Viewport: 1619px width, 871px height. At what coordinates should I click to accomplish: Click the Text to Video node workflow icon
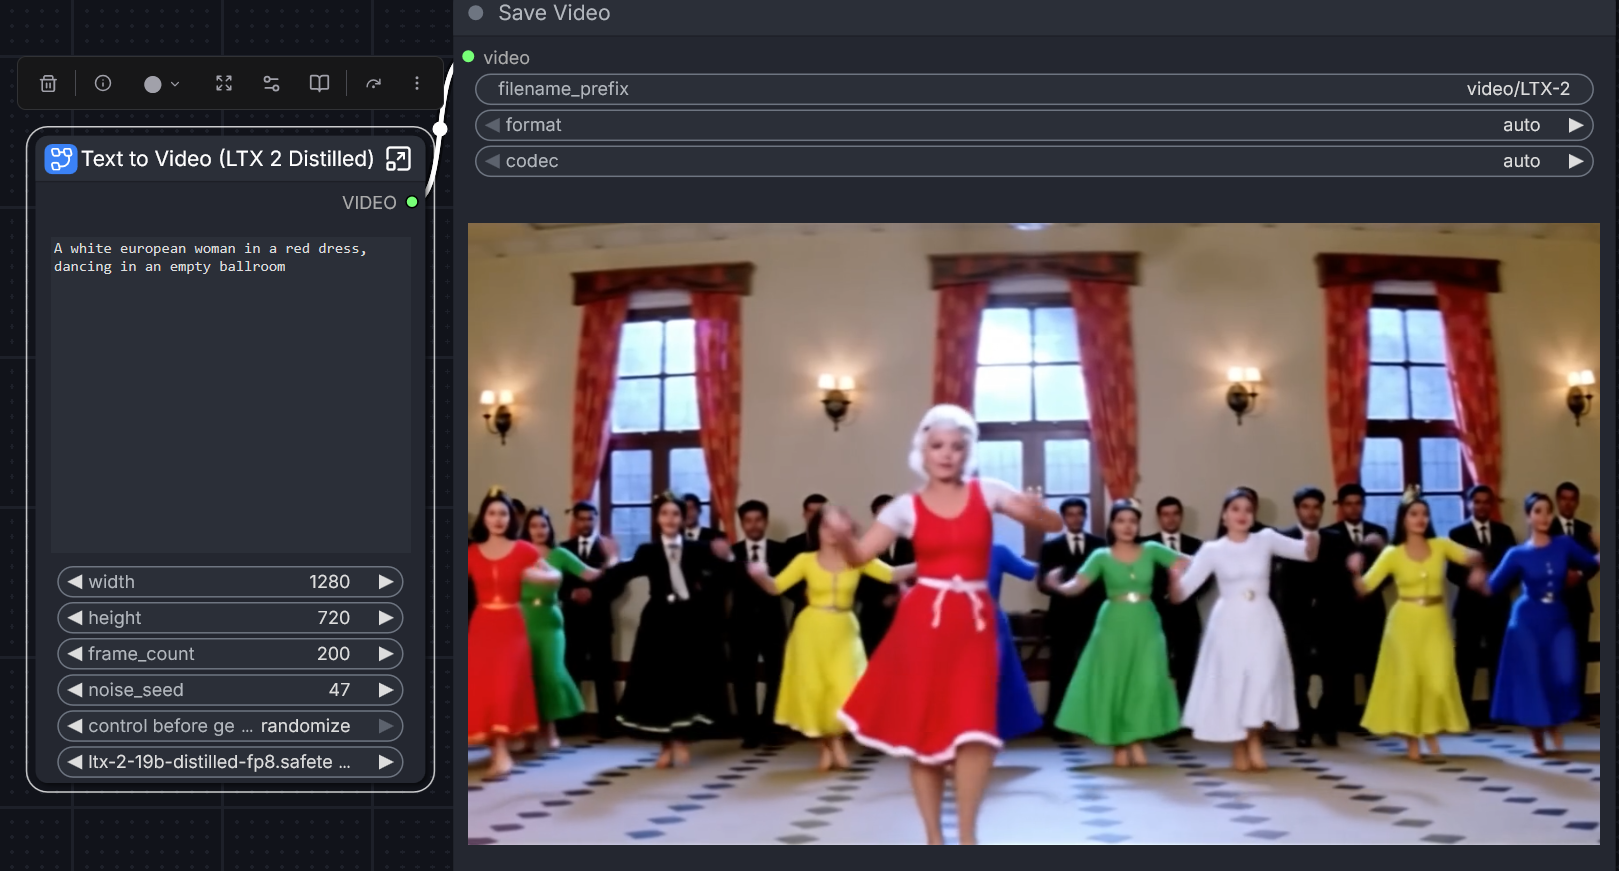click(x=60, y=159)
